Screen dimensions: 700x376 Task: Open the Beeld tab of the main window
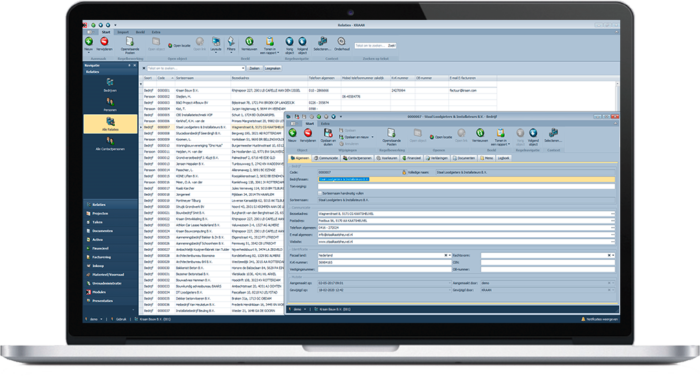click(x=140, y=32)
